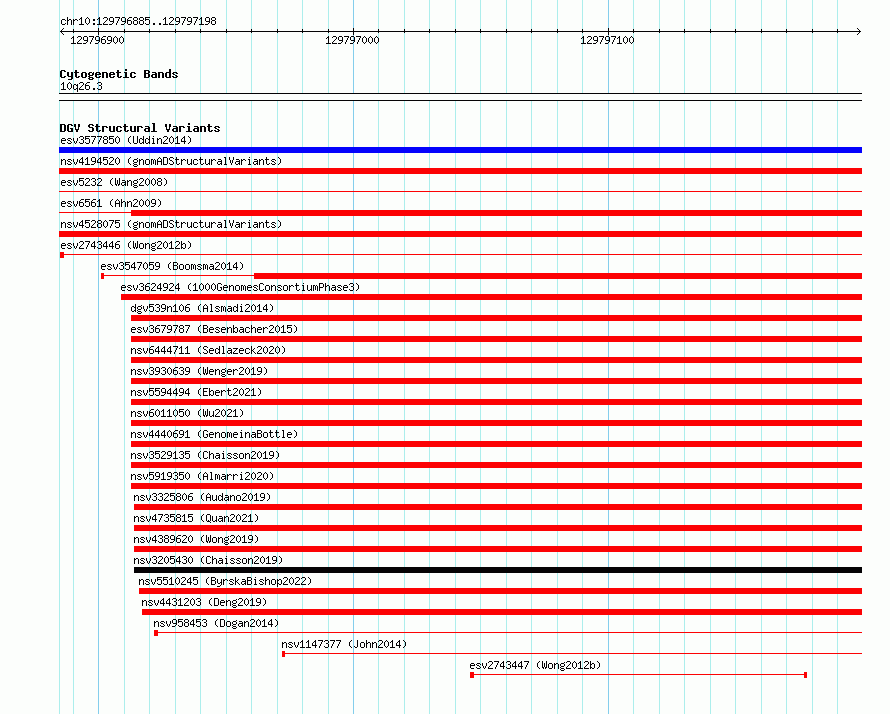The image size is (890, 714).
Task: Select nsv4389620 (Wong2019) label
Action: tap(196, 539)
